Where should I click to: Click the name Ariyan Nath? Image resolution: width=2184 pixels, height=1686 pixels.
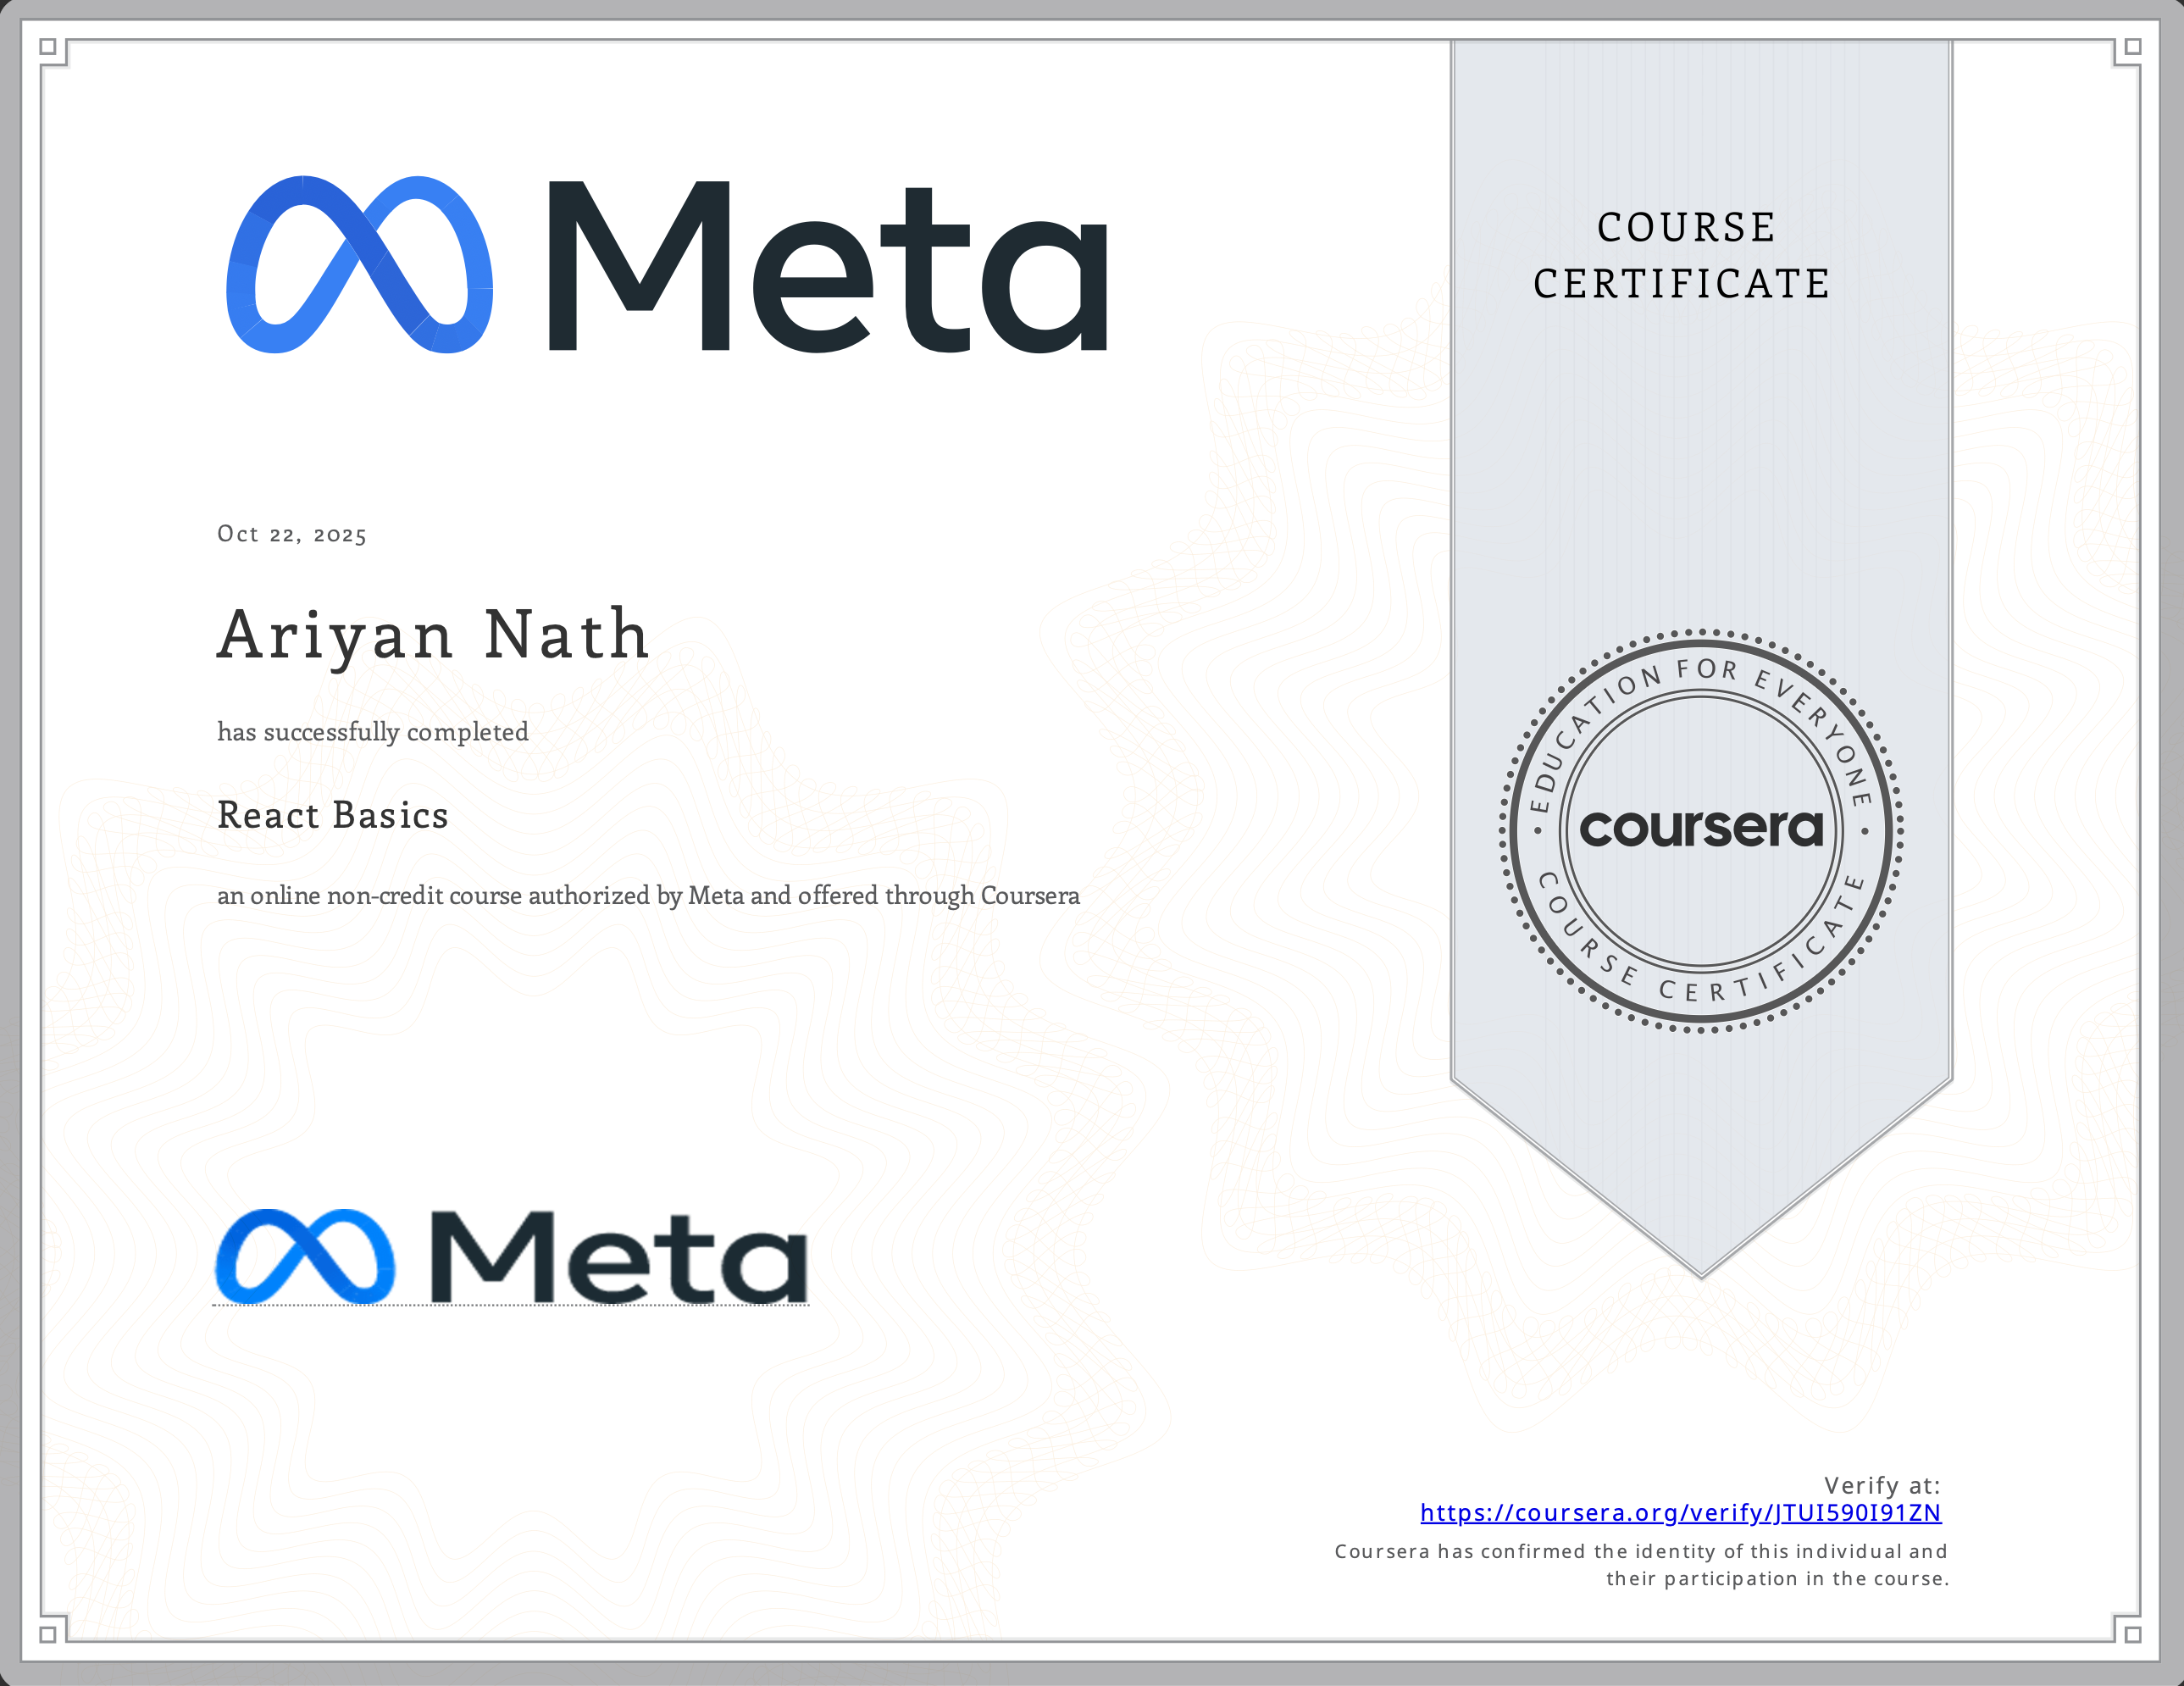click(430, 636)
